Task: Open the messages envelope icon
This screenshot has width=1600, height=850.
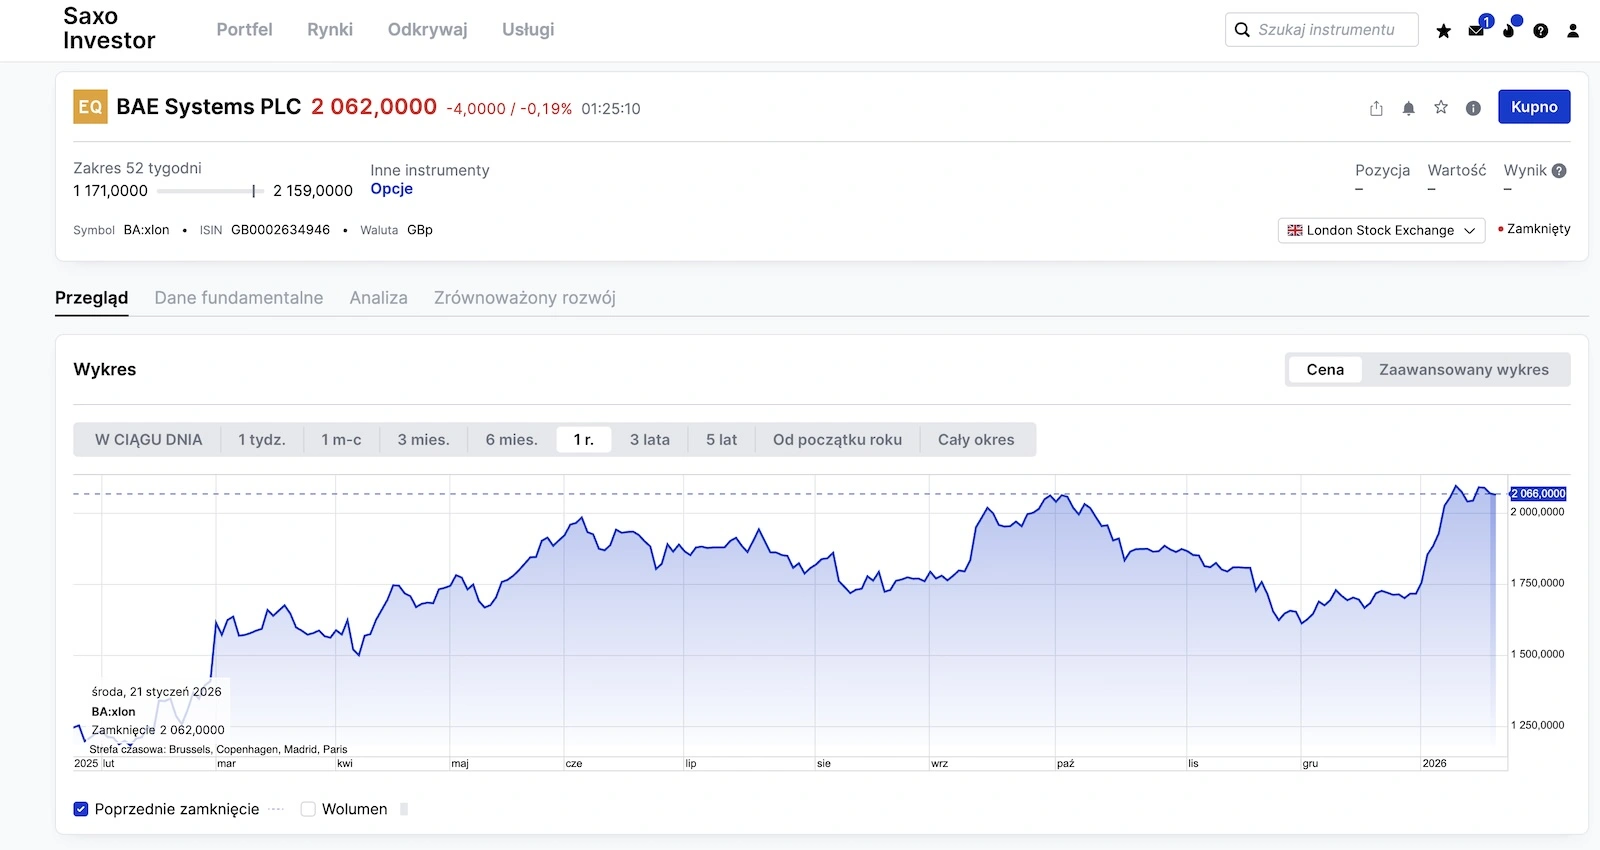Action: (x=1476, y=31)
